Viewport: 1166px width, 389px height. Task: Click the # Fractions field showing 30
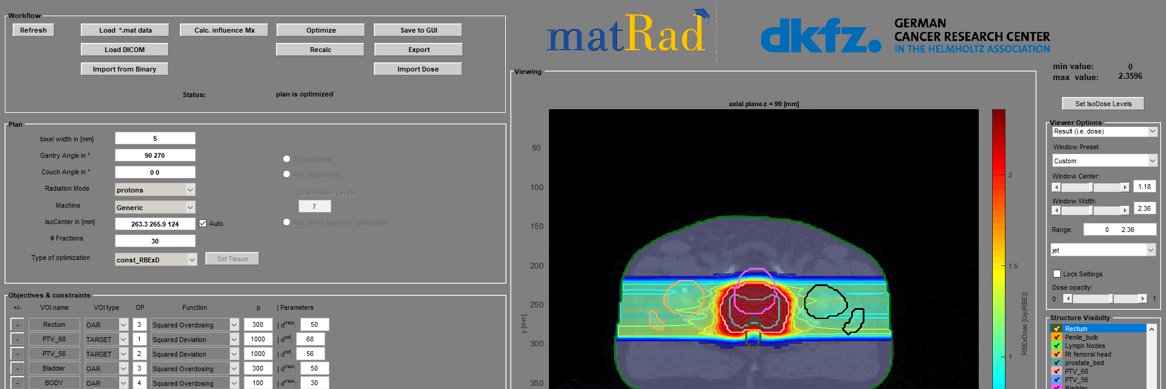pos(155,241)
